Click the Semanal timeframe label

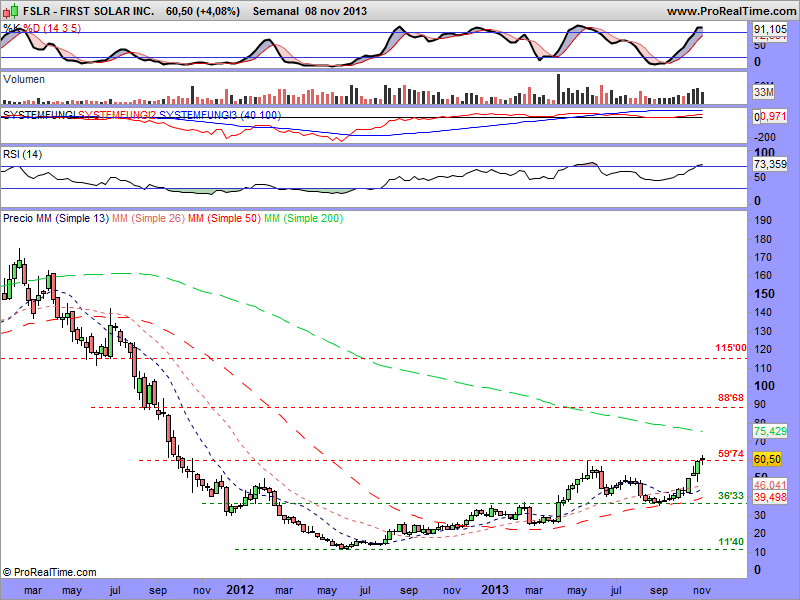[x=276, y=11]
